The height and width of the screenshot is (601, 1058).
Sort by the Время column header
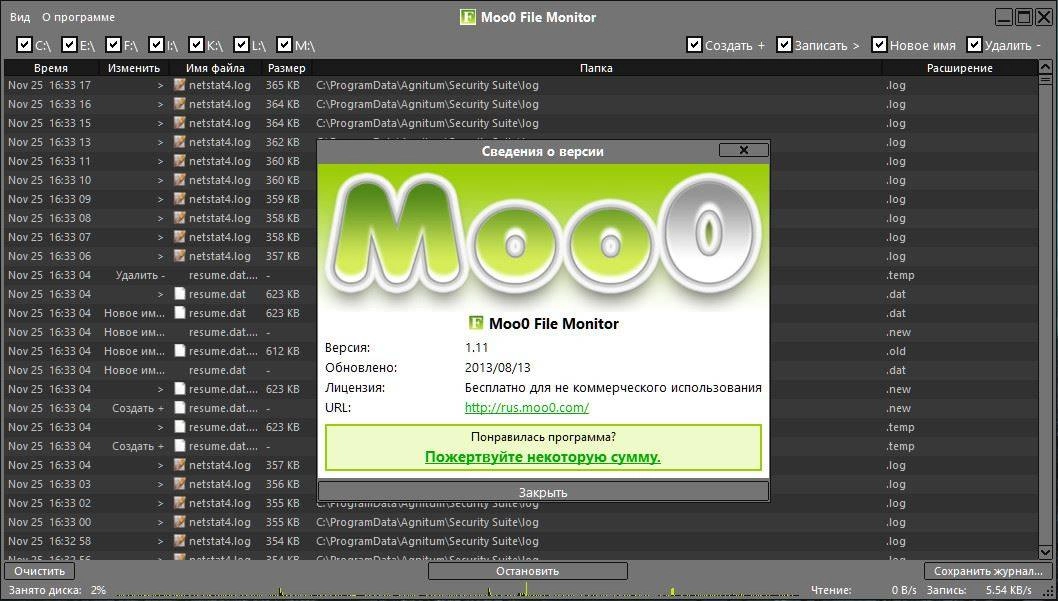51,67
